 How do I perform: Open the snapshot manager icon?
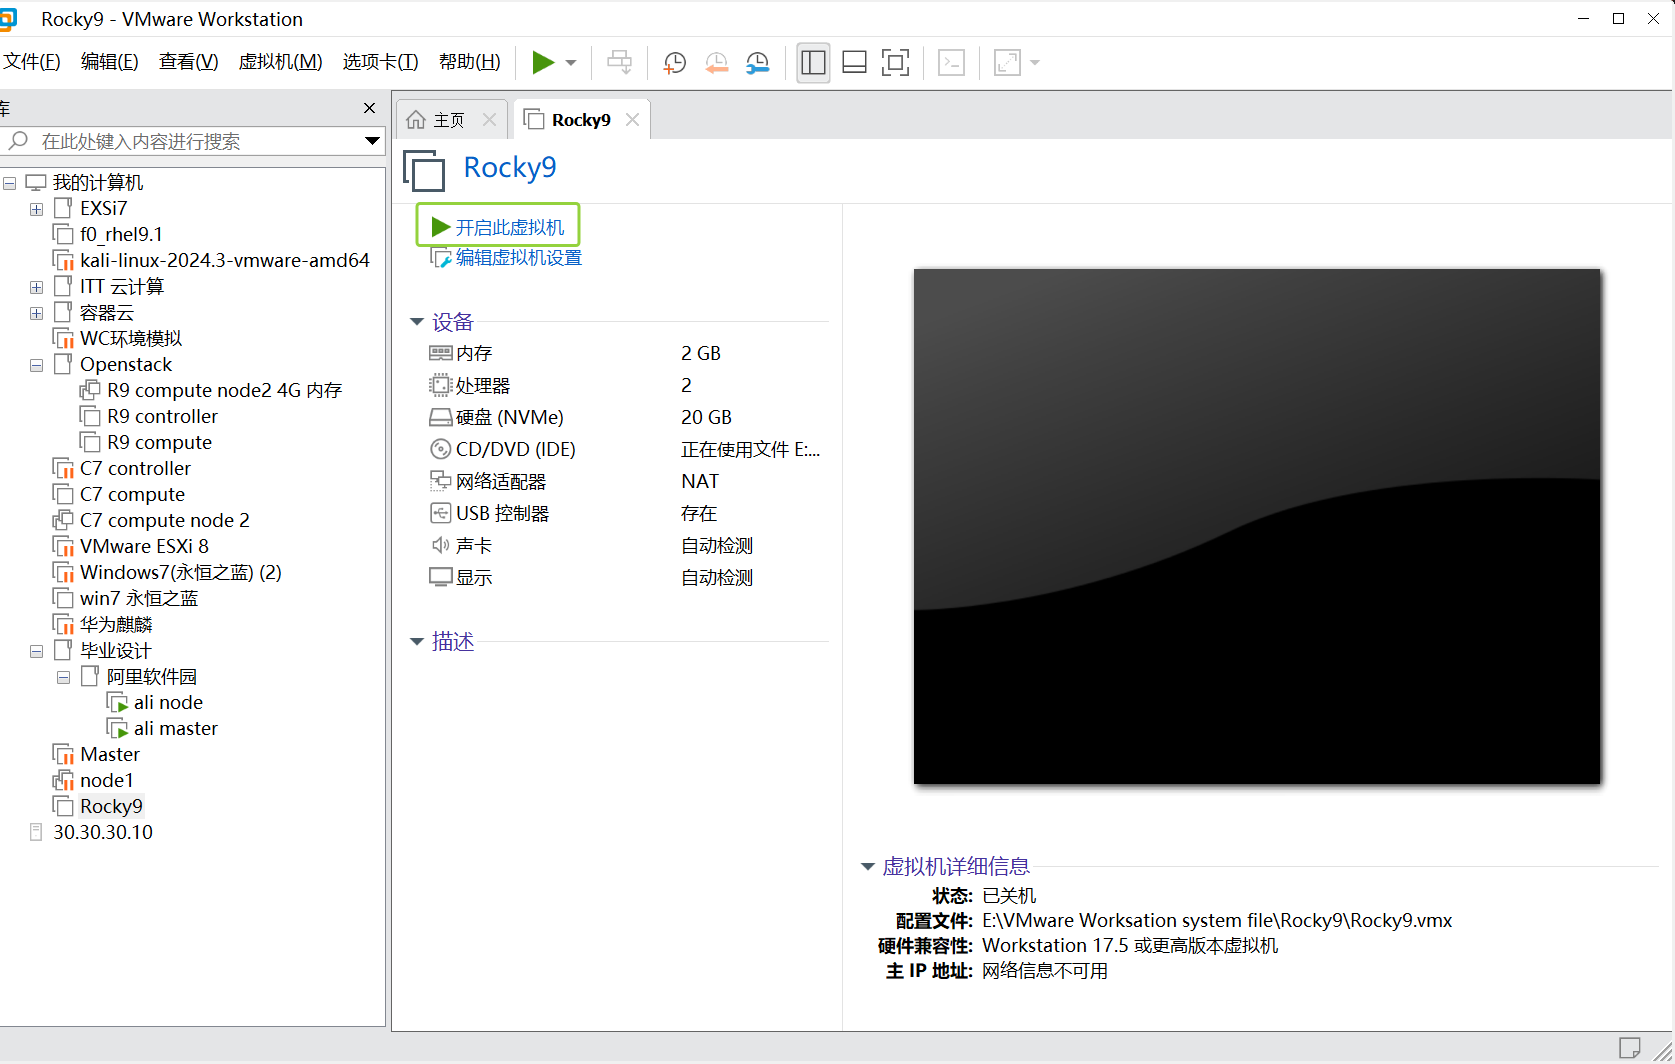click(758, 63)
